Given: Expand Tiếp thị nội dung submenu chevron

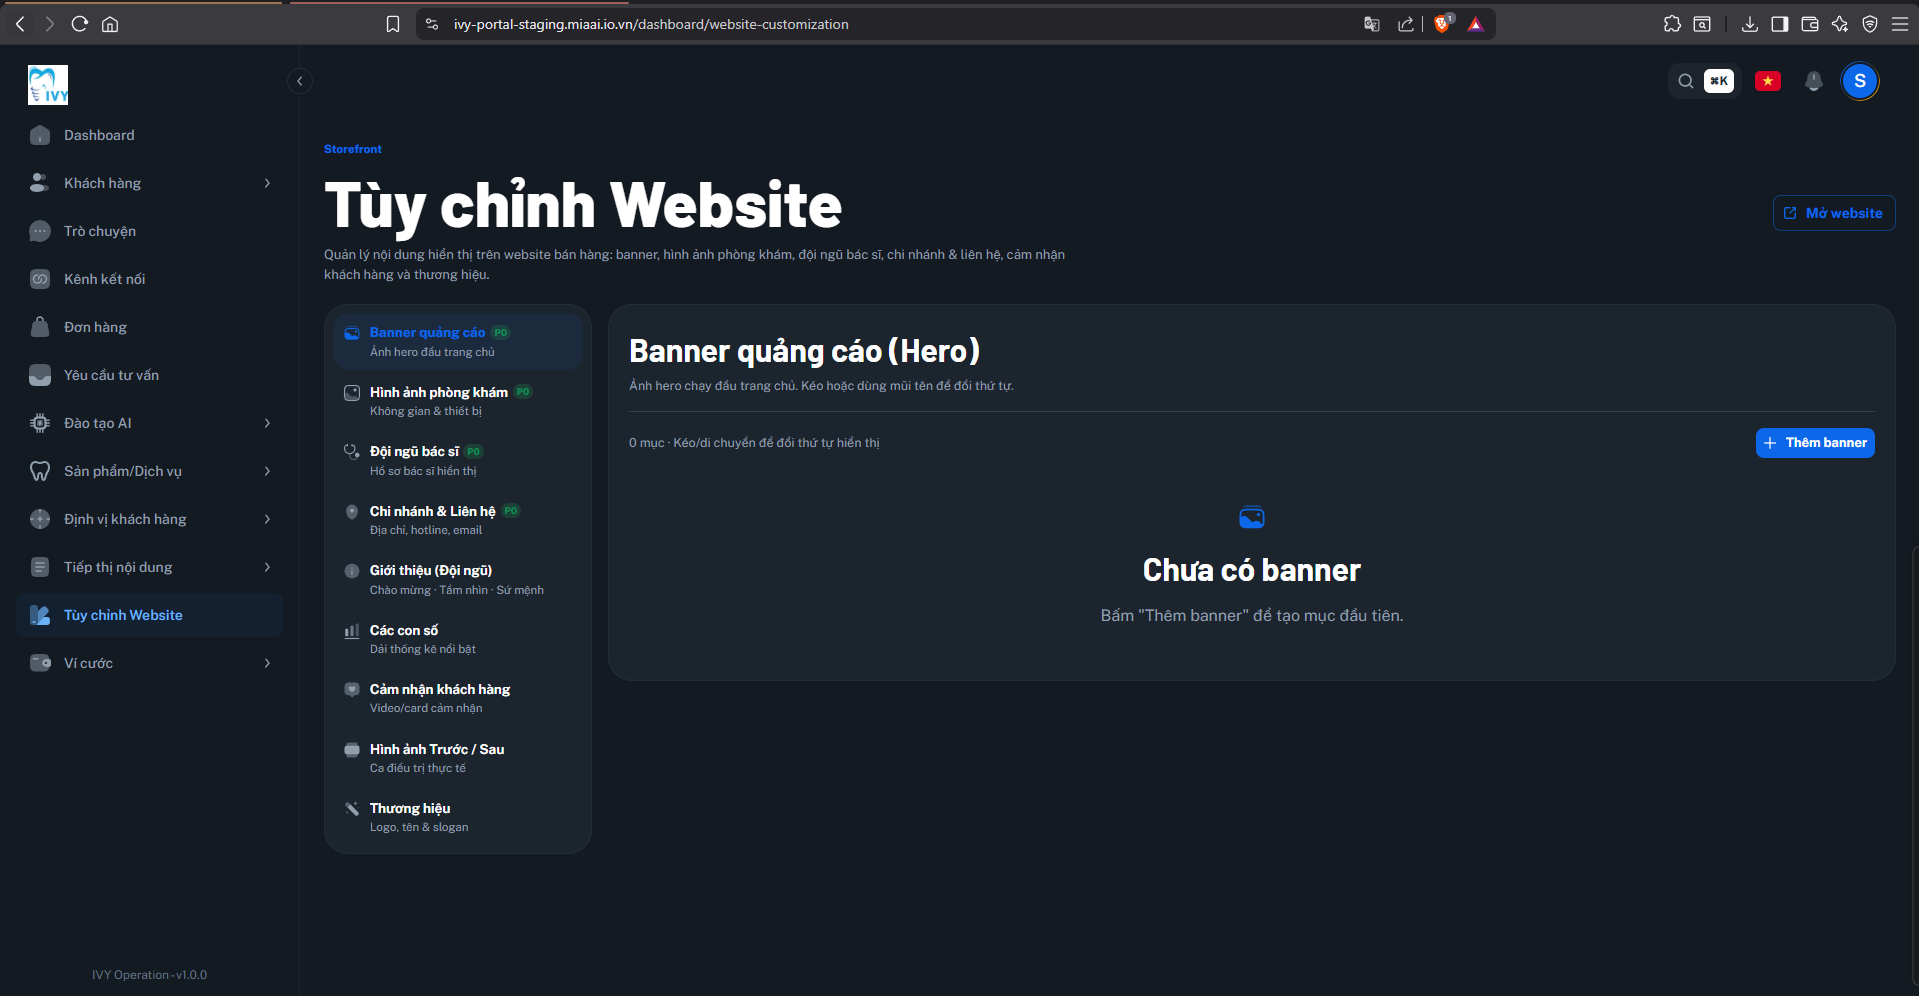Looking at the screenshot, I should [x=267, y=567].
